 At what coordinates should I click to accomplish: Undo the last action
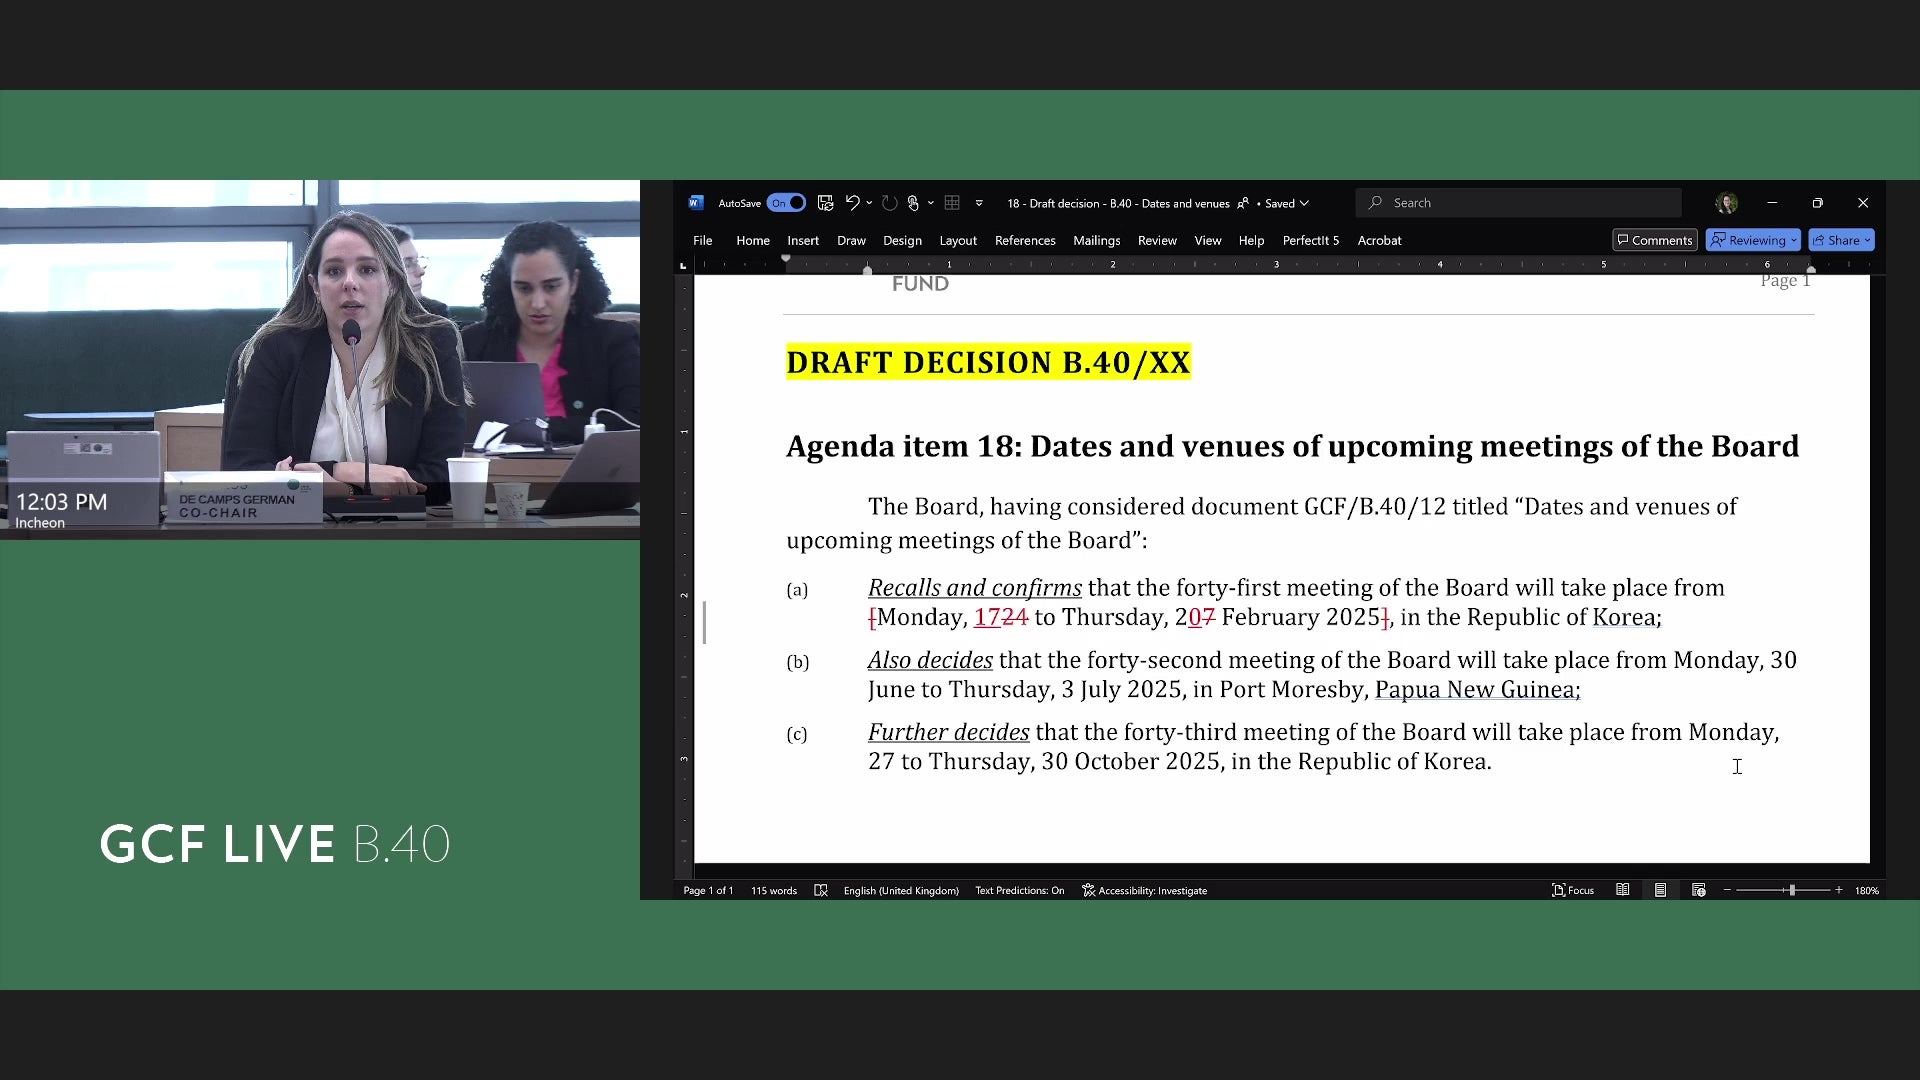(852, 203)
